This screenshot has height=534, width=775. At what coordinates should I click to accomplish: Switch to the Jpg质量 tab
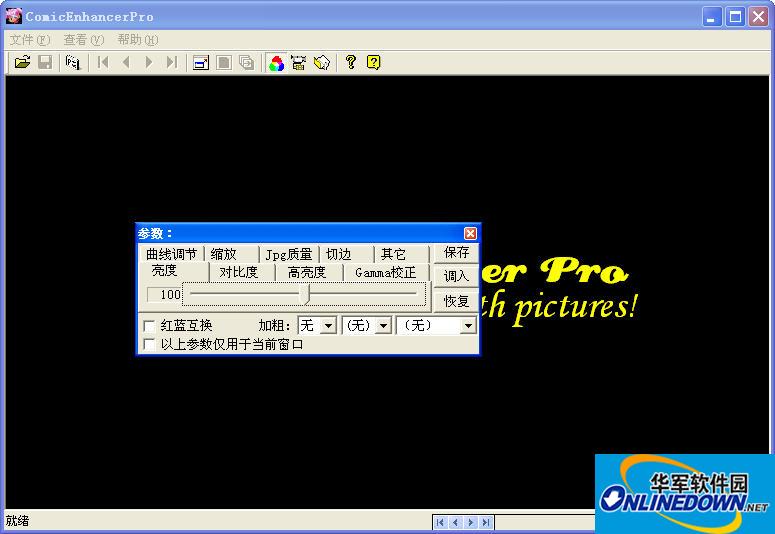(289, 254)
